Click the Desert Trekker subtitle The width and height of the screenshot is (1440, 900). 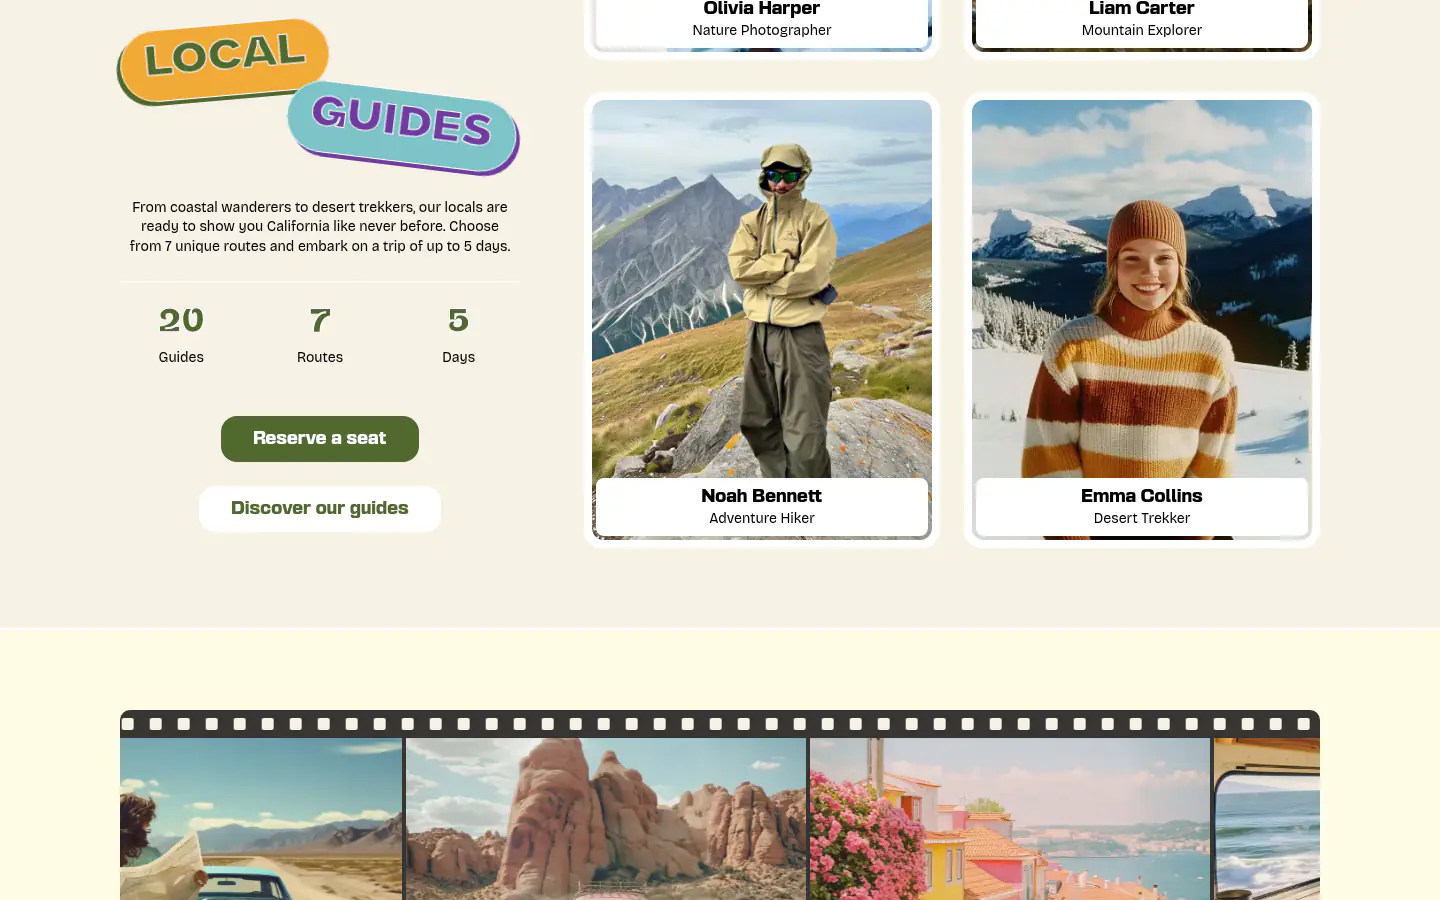(1142, 518)
